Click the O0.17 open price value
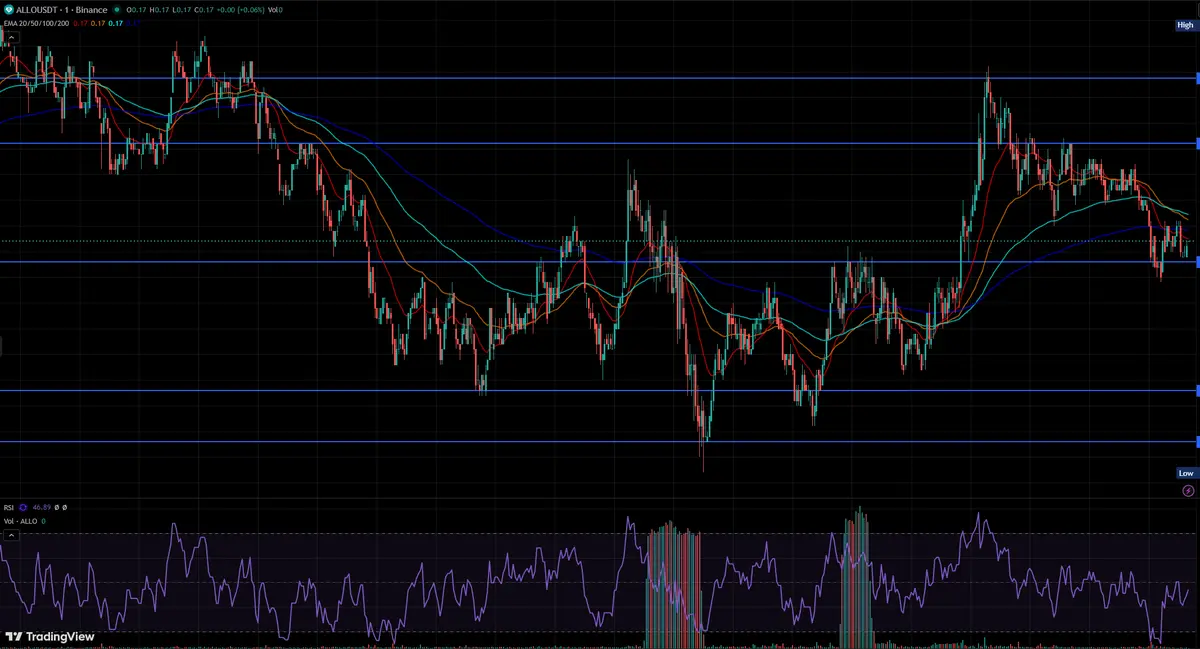This screenshot has height=649, width=1200. [136, 10]
